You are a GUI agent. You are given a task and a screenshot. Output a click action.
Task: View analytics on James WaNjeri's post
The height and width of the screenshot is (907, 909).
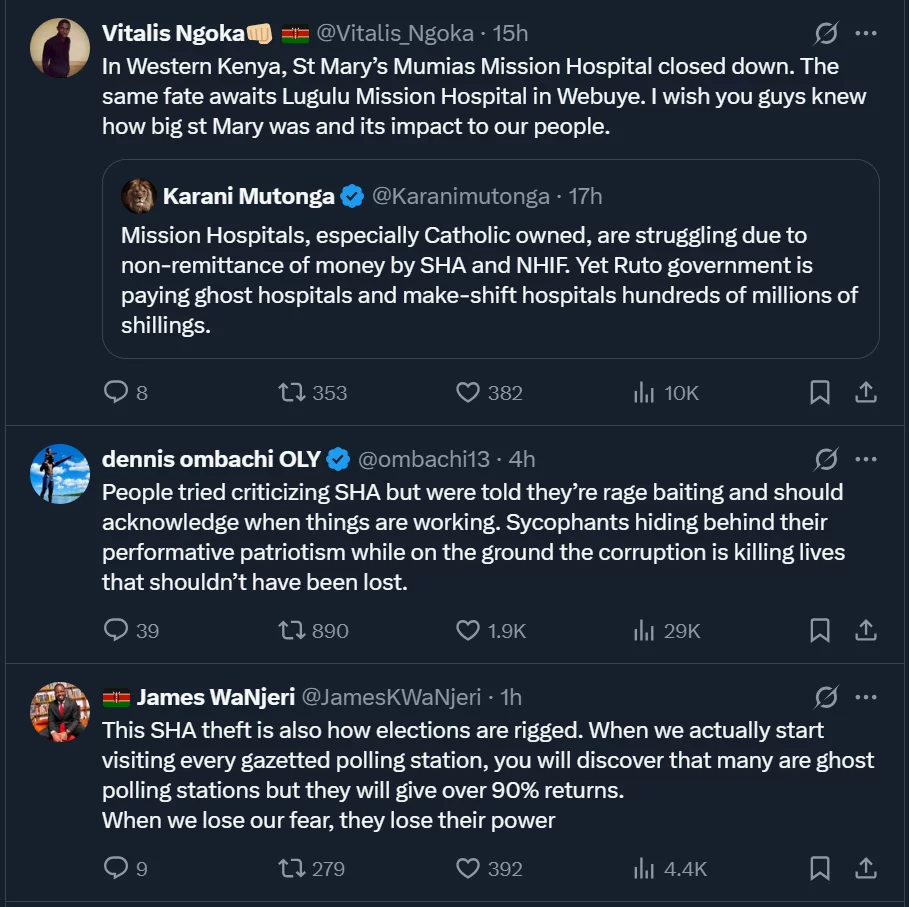tap(644, 868)
